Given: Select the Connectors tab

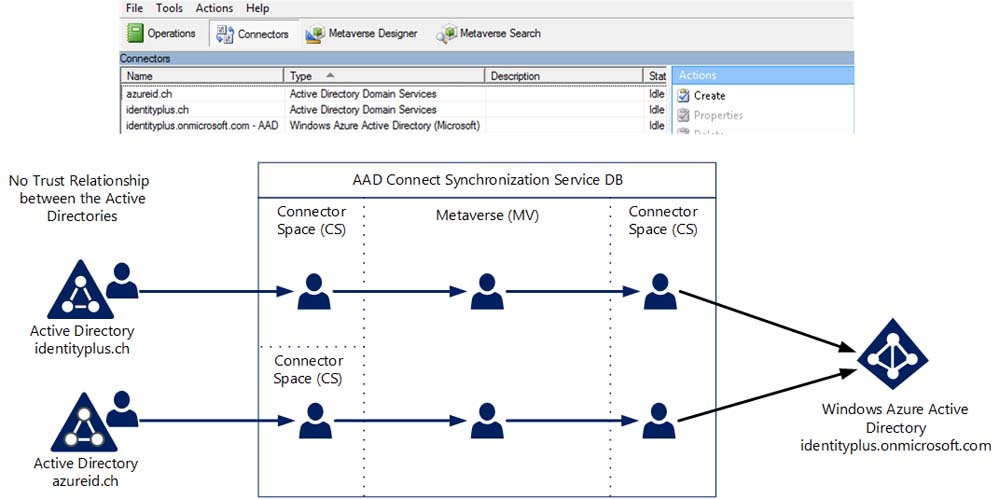Looking at the screenshot, I should pos(253,34).
